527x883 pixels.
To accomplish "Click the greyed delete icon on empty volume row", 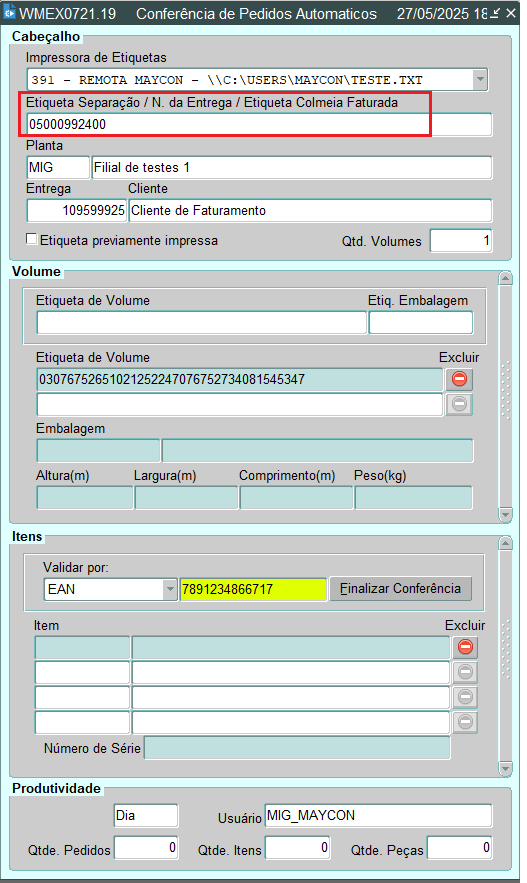I will [x=459, y=404].
